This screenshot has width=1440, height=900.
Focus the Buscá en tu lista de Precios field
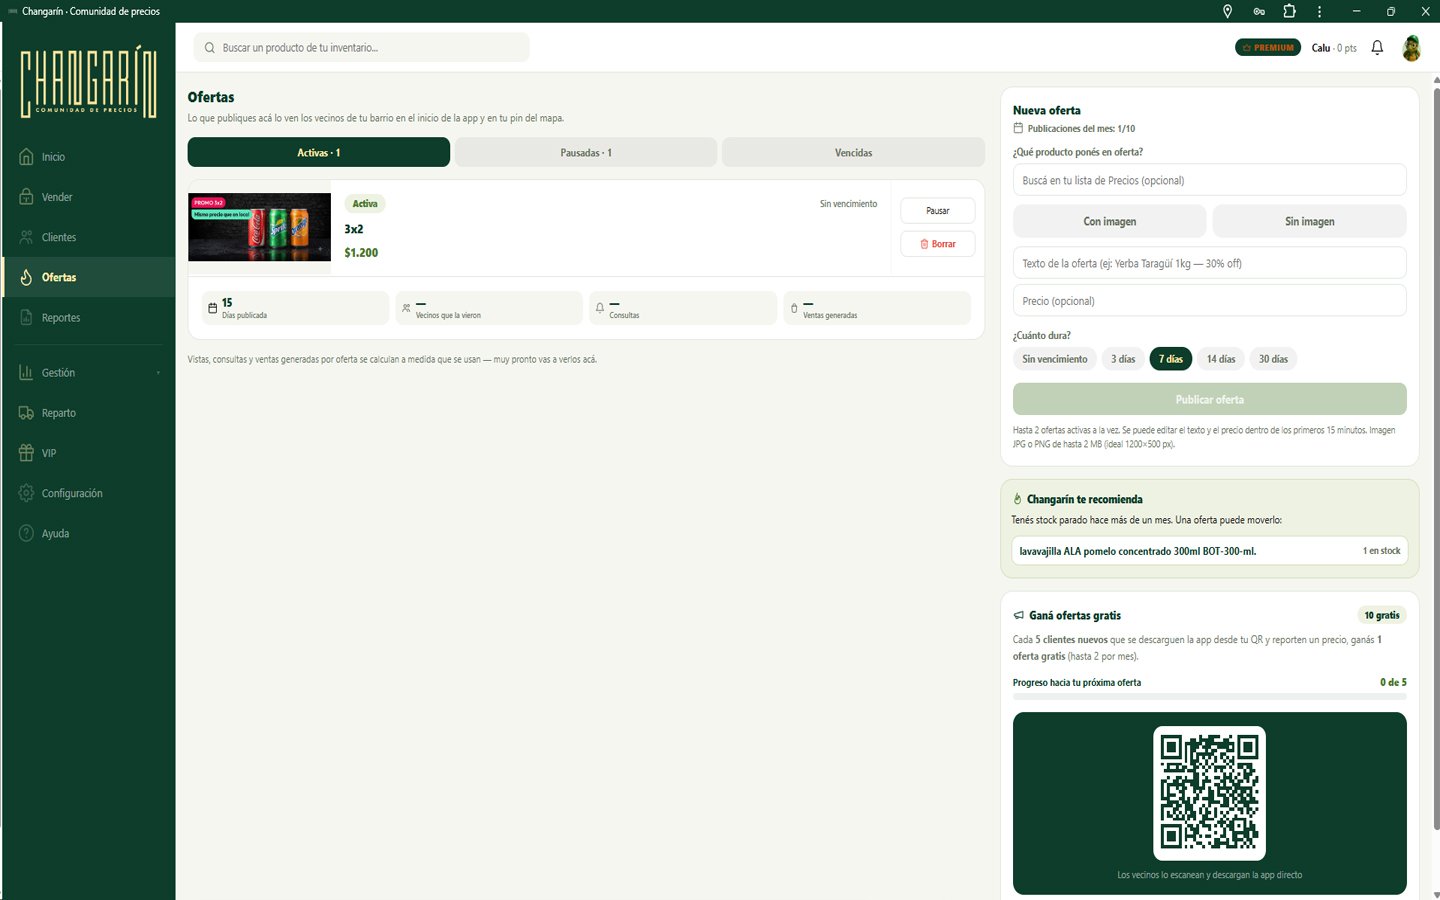(1210, 180)
